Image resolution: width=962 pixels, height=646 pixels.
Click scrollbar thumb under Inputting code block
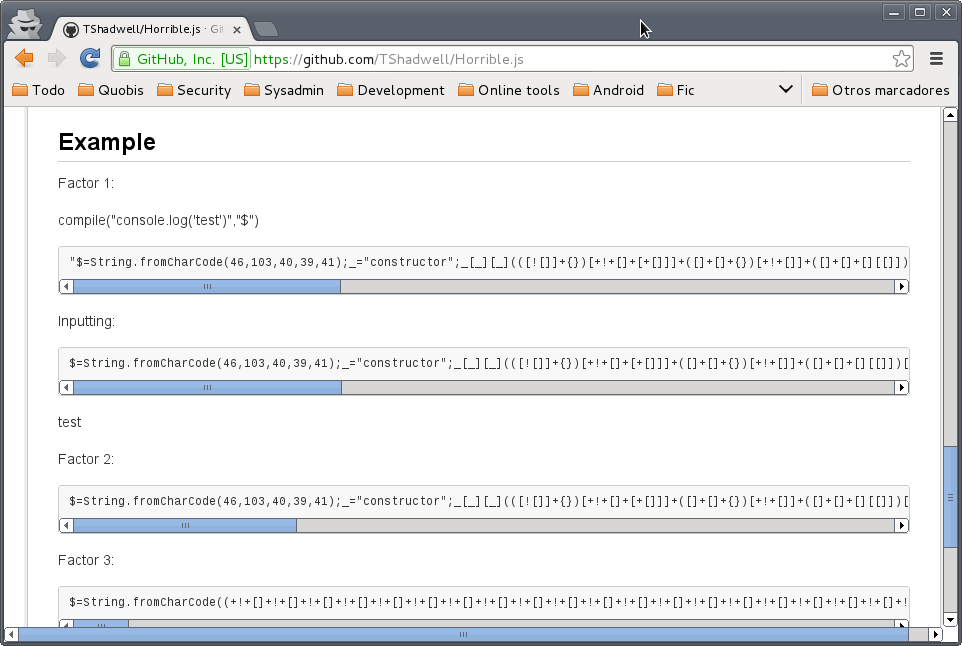pyautogui.click(x=207, y=388)
